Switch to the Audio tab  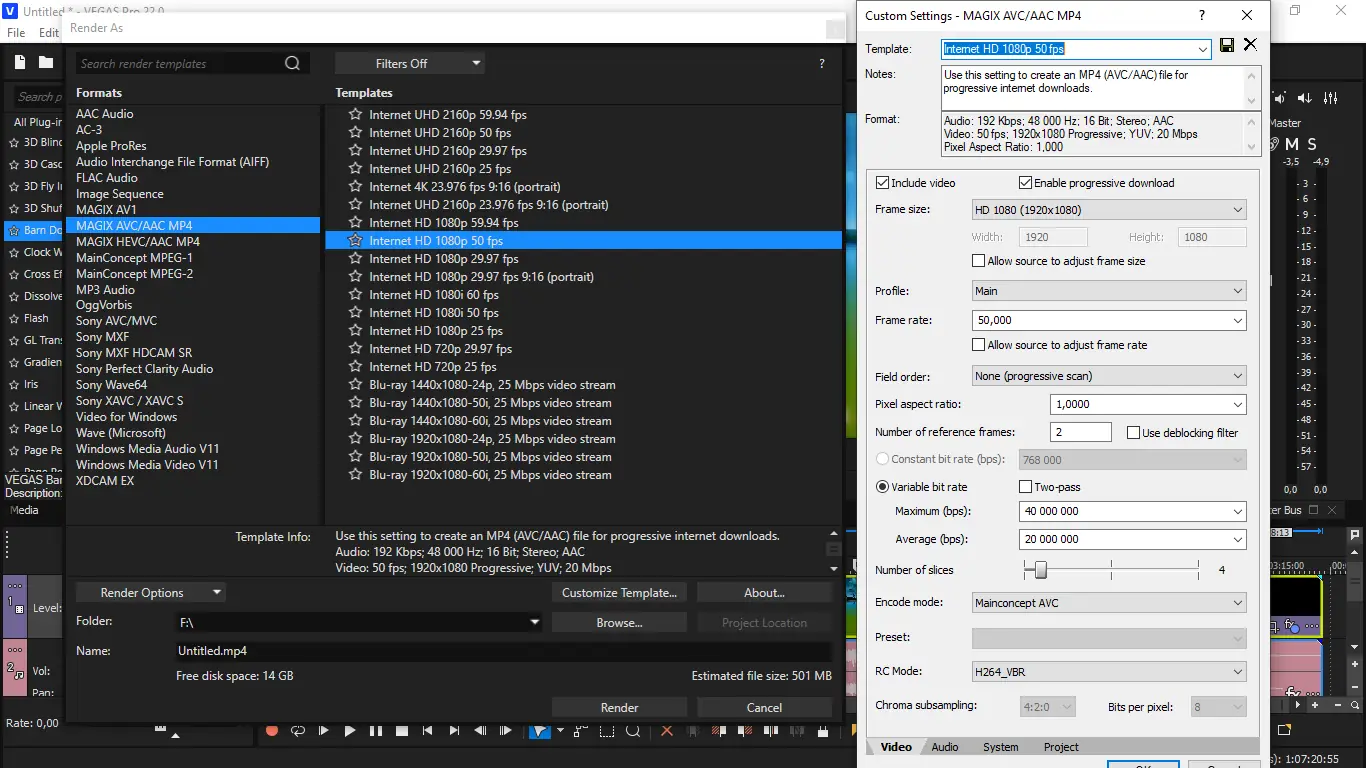point(945,747)
